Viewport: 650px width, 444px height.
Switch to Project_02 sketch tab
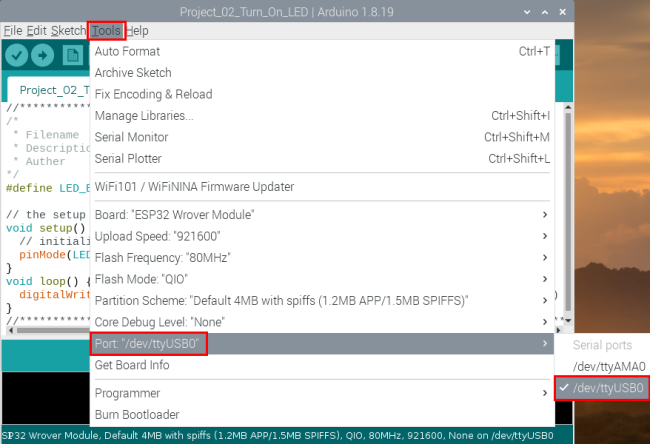coord(49,90)
